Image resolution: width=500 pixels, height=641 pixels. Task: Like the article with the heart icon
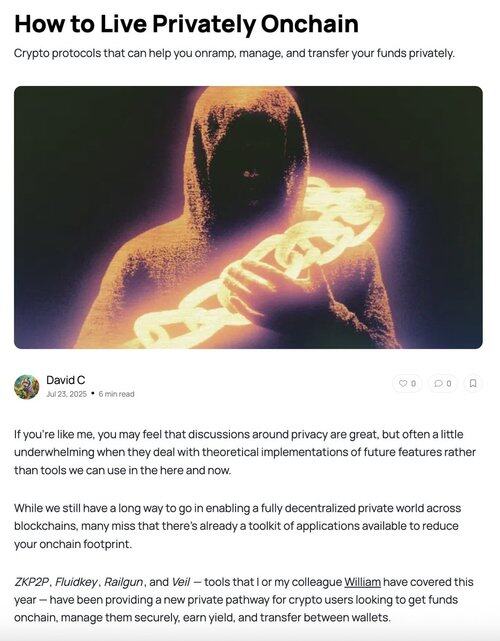[x=403, y=383]
